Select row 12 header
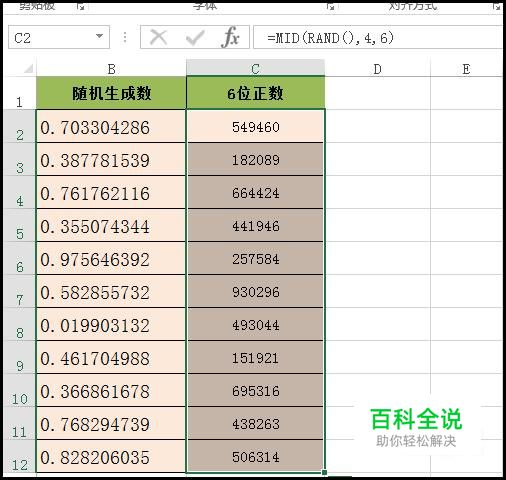This screenshot has height=480, width=506. pyautogui.click(x=19, y=456)
